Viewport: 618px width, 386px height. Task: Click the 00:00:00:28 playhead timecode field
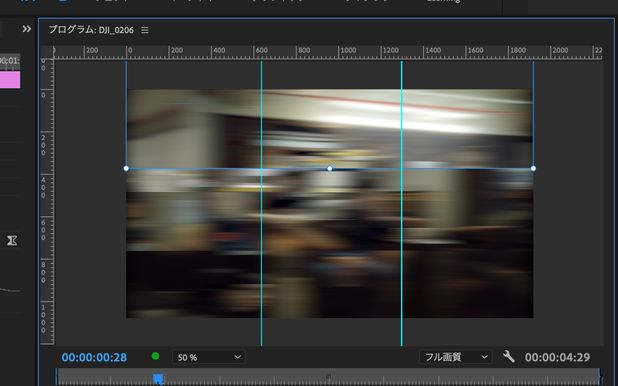click(94, 358)
